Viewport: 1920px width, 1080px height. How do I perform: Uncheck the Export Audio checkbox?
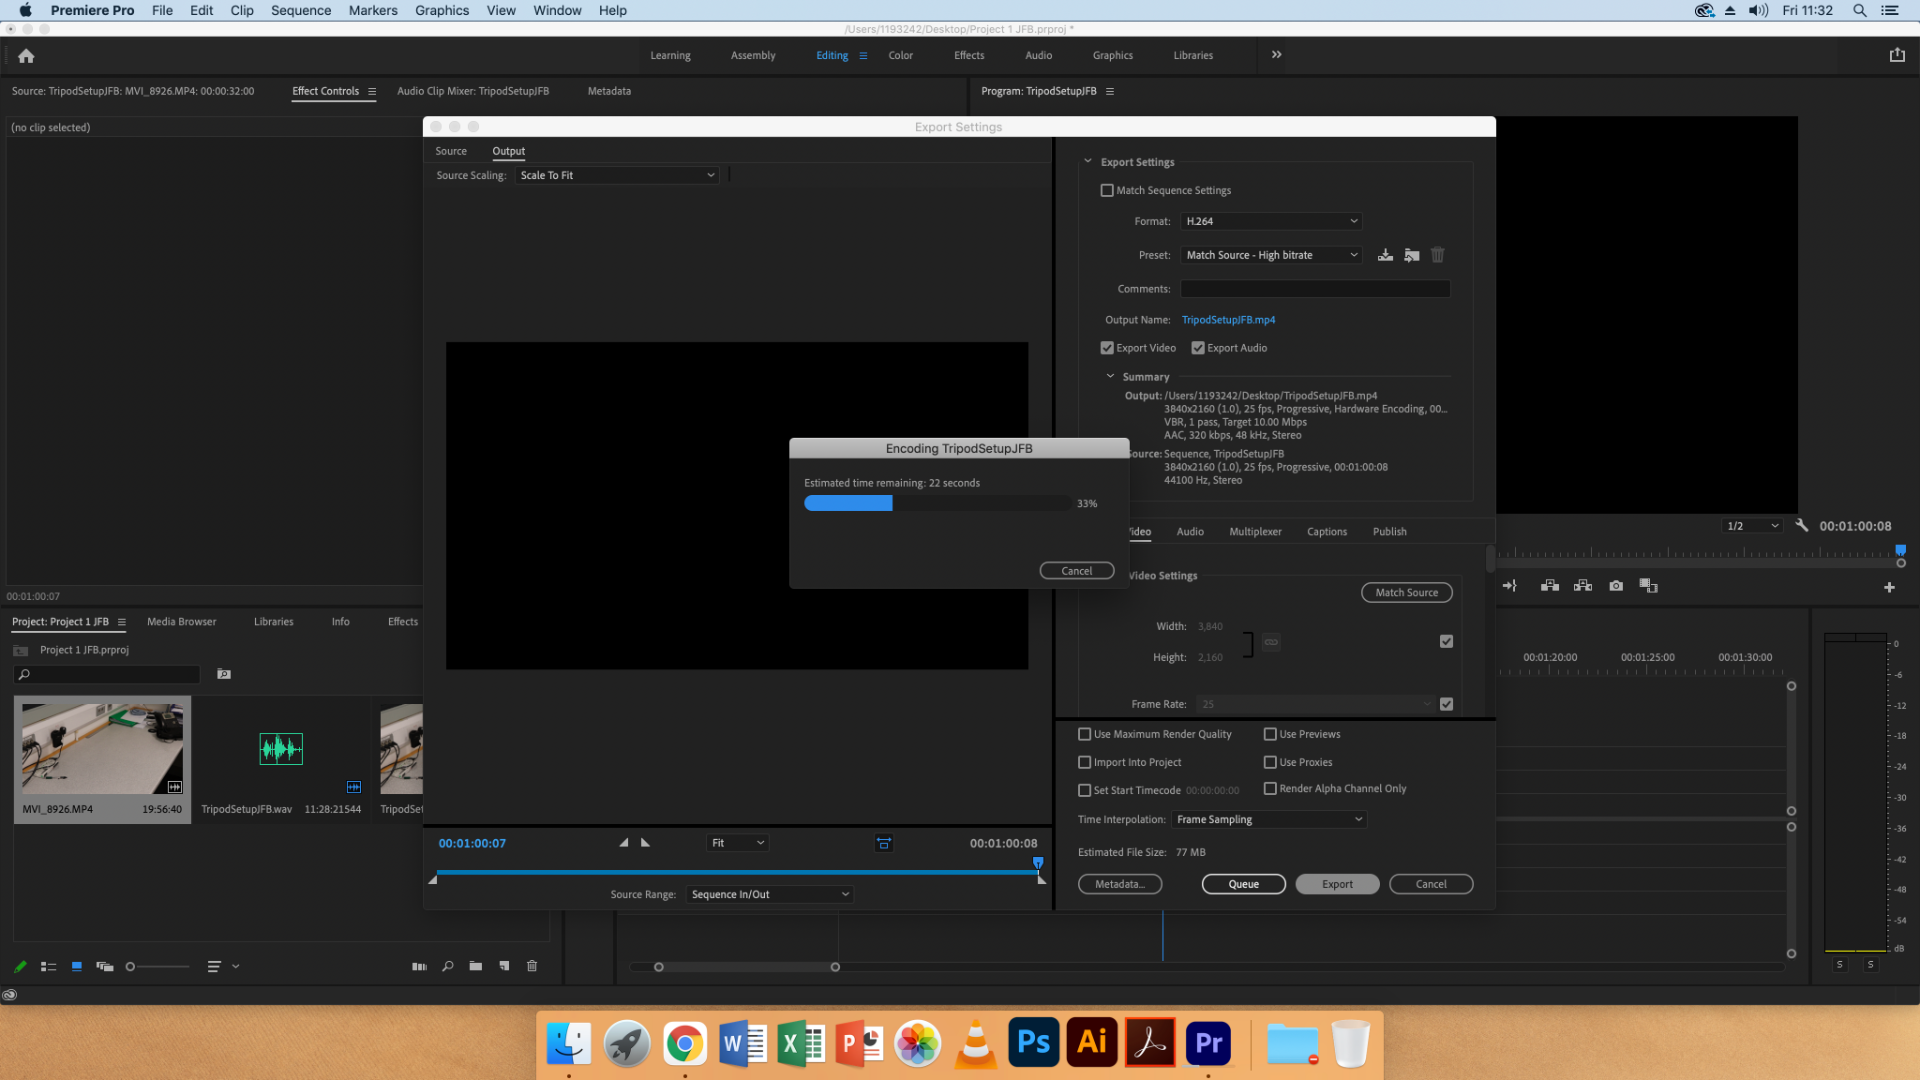click(1197, 347)
